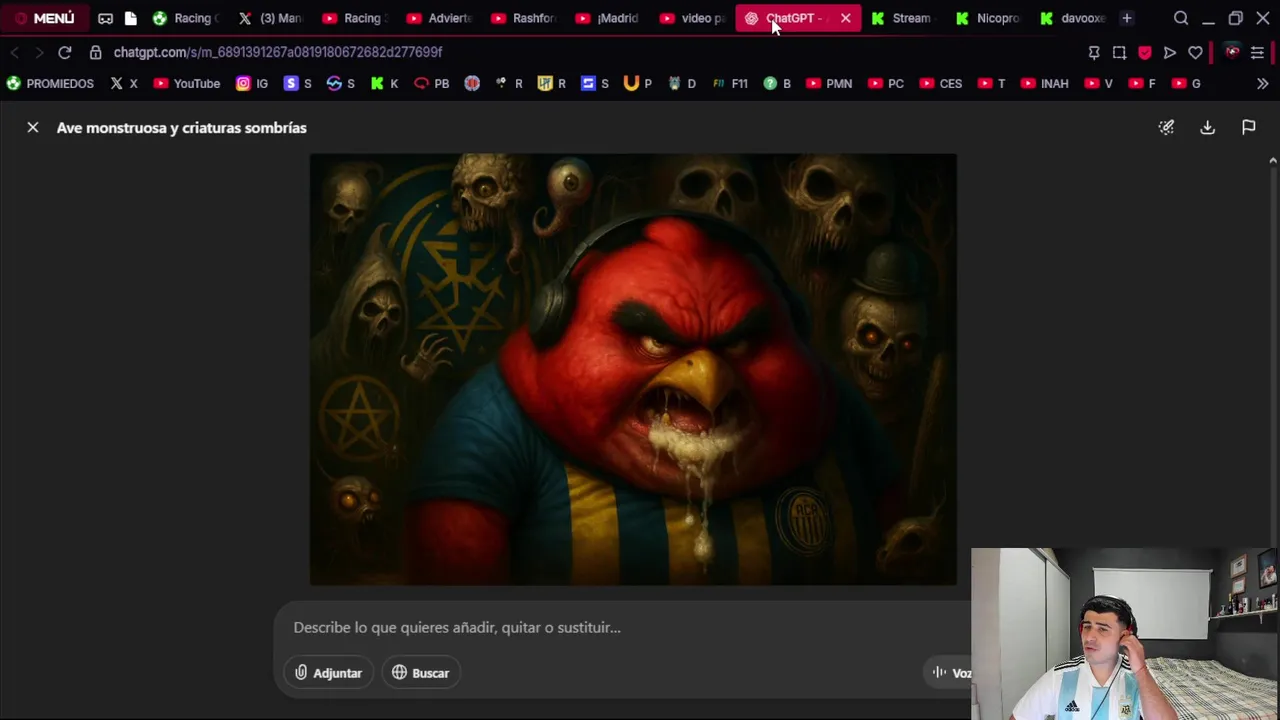Click the edit image wand icon
1280x720 pixels.
click(1166, 127)
